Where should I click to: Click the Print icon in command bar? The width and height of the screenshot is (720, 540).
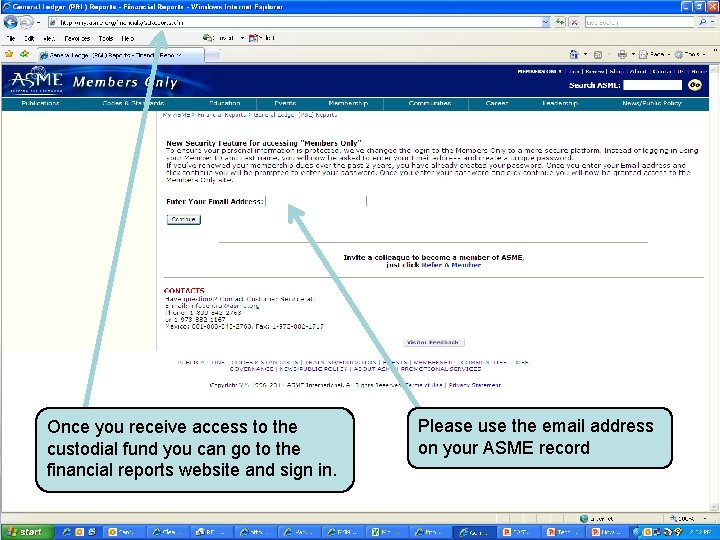622,55
